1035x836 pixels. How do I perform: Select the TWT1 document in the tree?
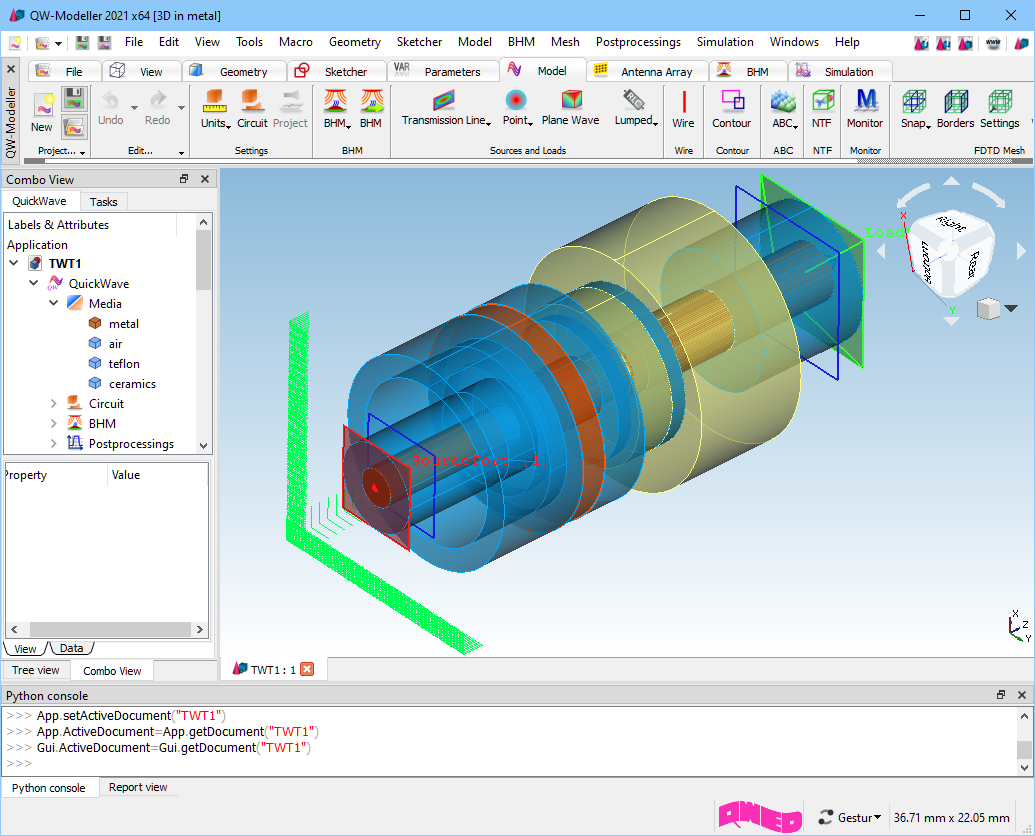(65, 263)
